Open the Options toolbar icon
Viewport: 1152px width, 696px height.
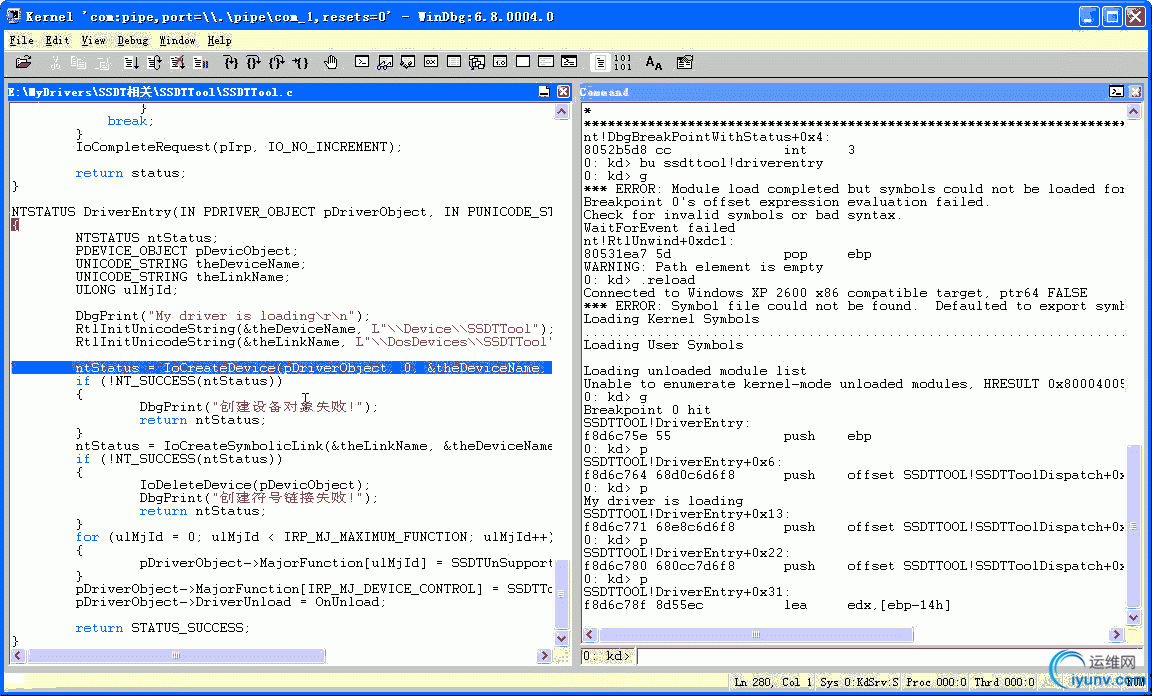[x=685, y=62]
